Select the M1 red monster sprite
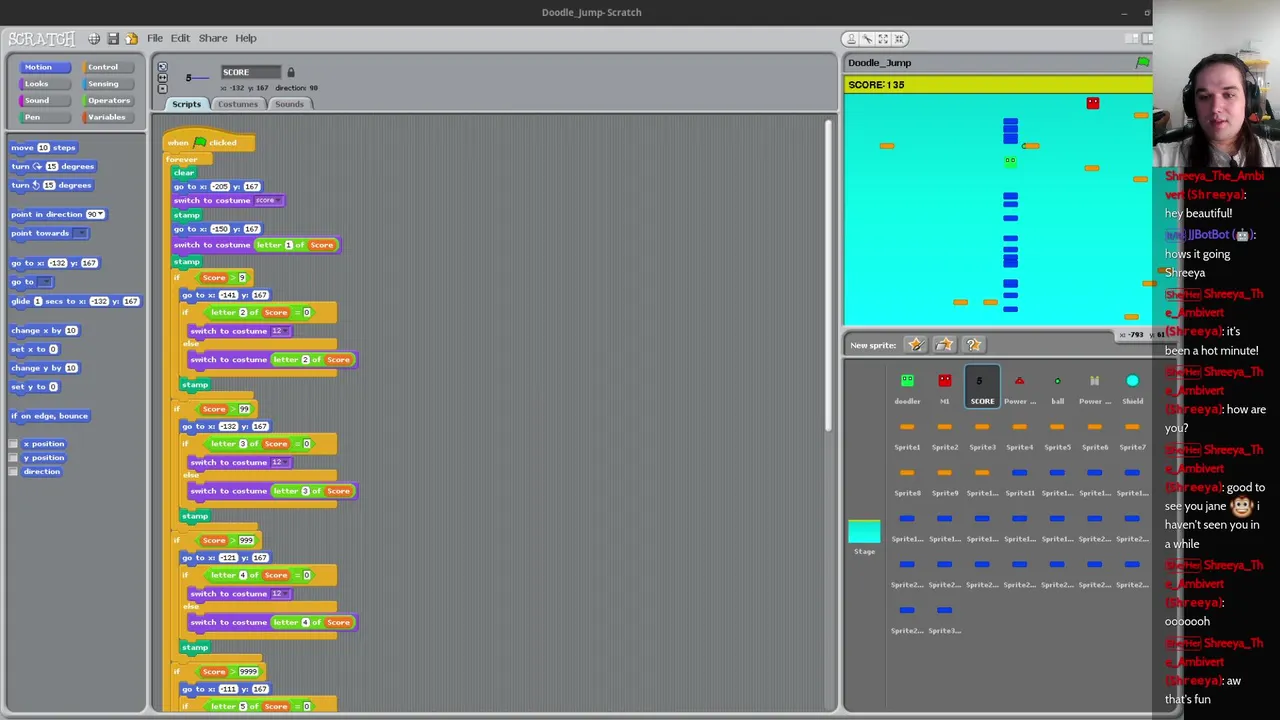Screen dimensions: 1280x720 [944, 387]
